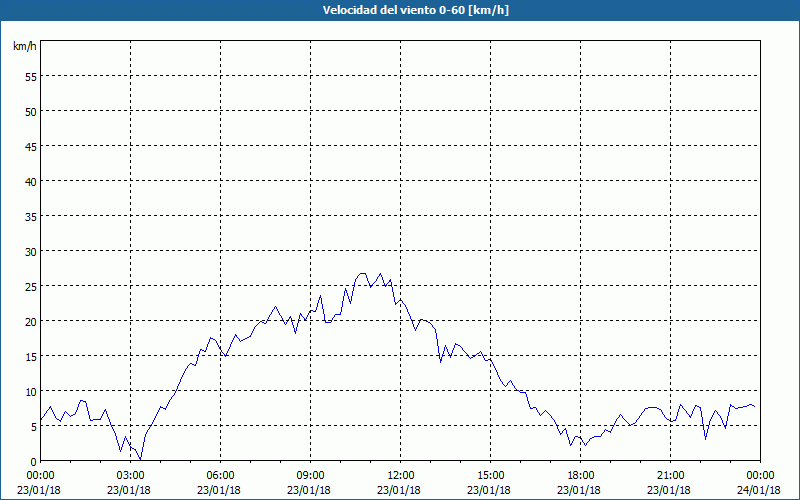Click the 45 value on the vertical axis
Viewport: 800px width, 500px height.
pos(30,146)
